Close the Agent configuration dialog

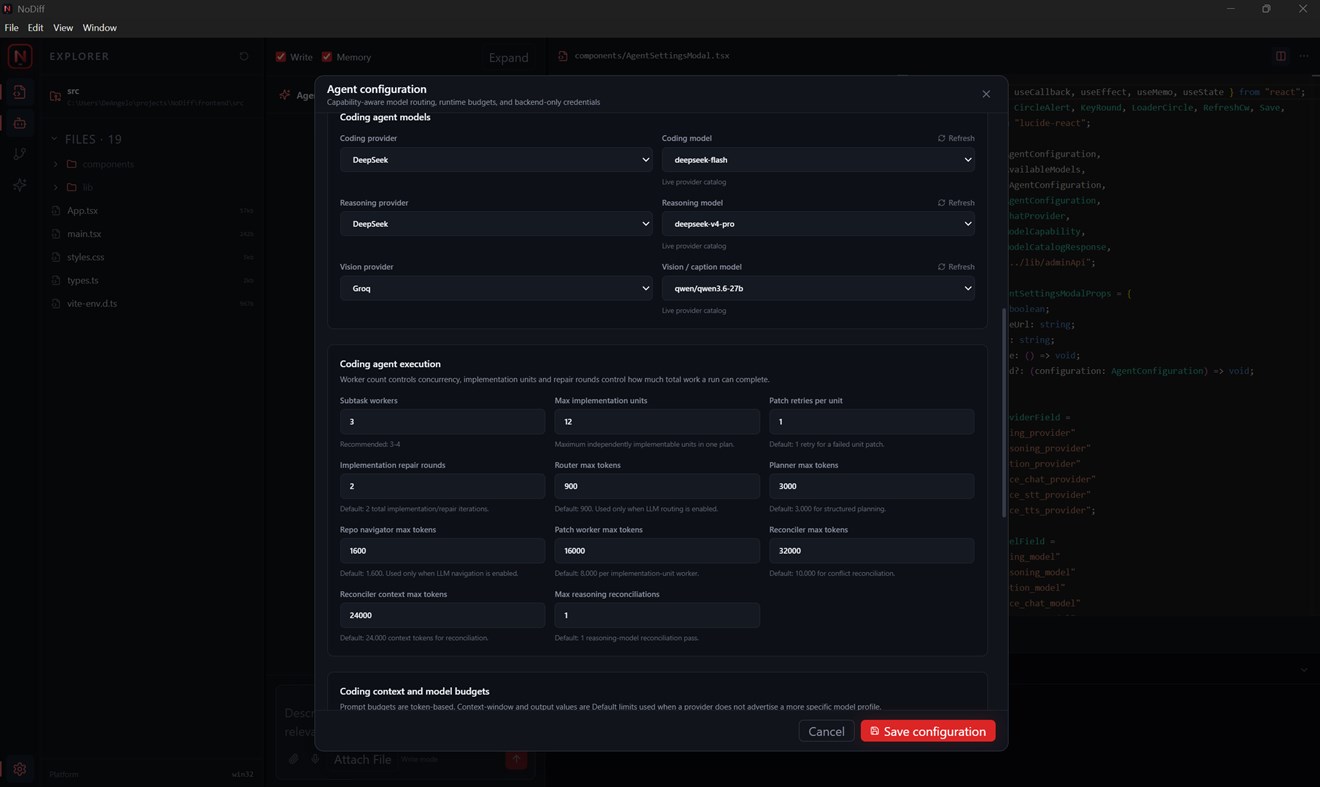(986, 94)
